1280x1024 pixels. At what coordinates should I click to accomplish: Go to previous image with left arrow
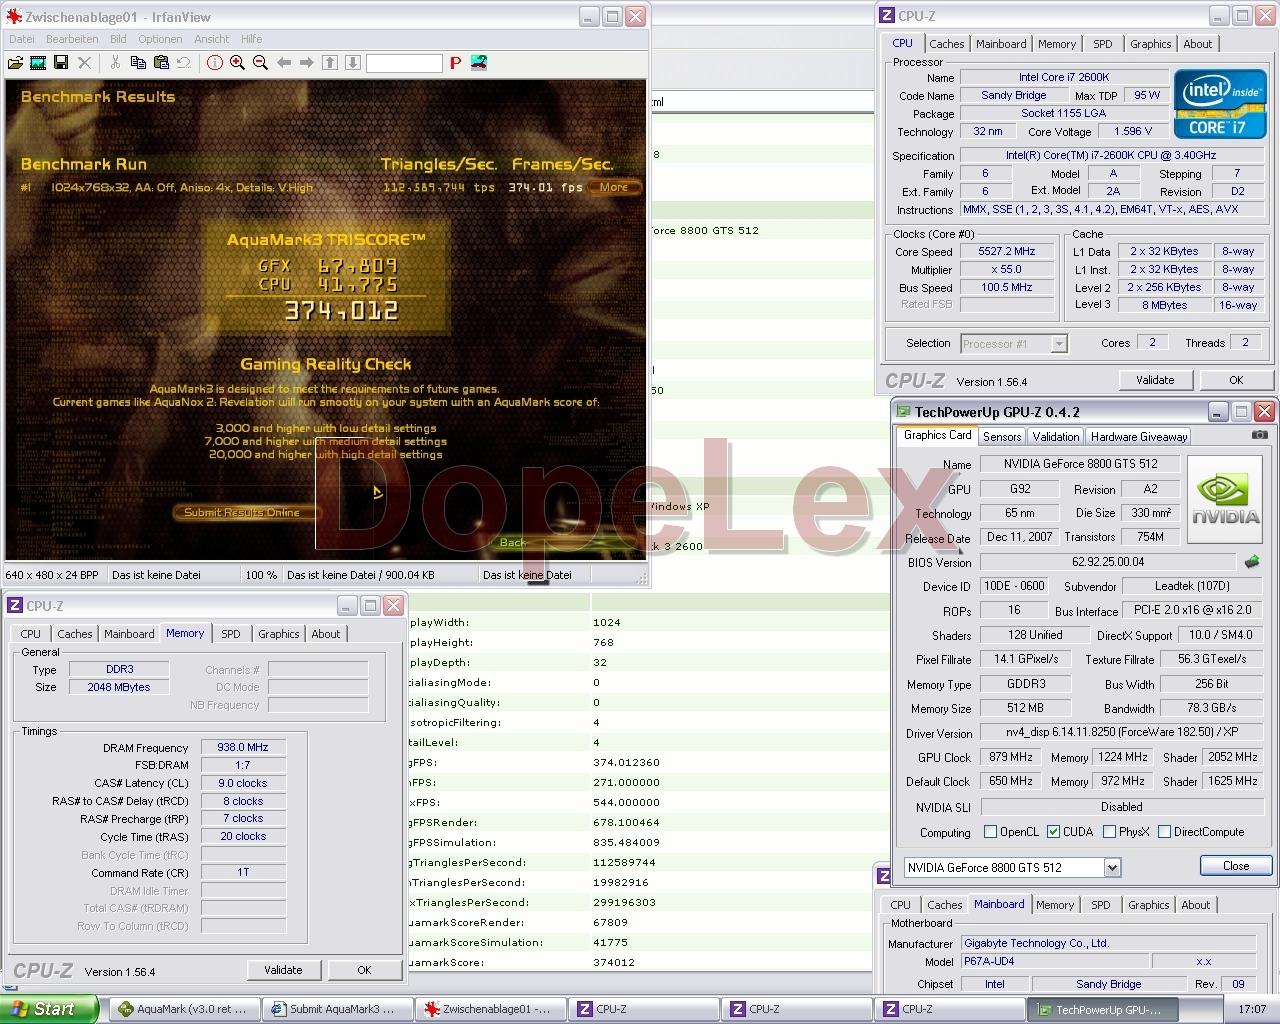284,63
